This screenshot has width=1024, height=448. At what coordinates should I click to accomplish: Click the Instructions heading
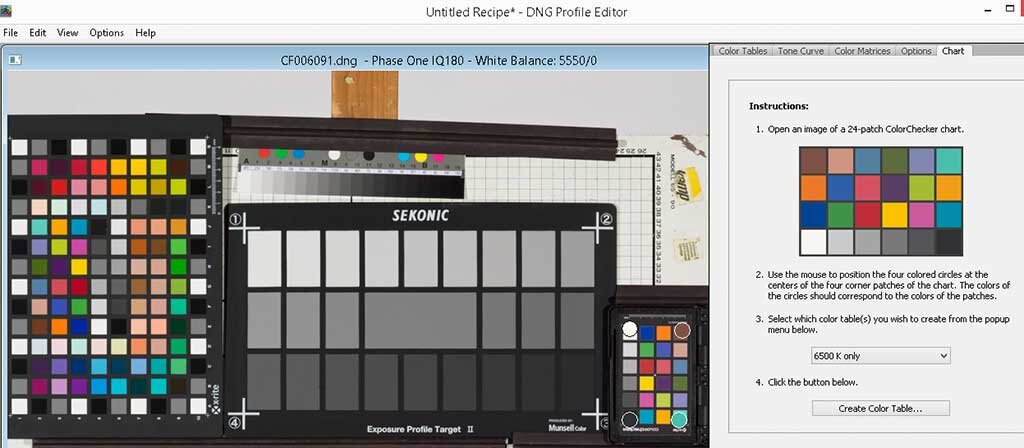tap(778, 106)
